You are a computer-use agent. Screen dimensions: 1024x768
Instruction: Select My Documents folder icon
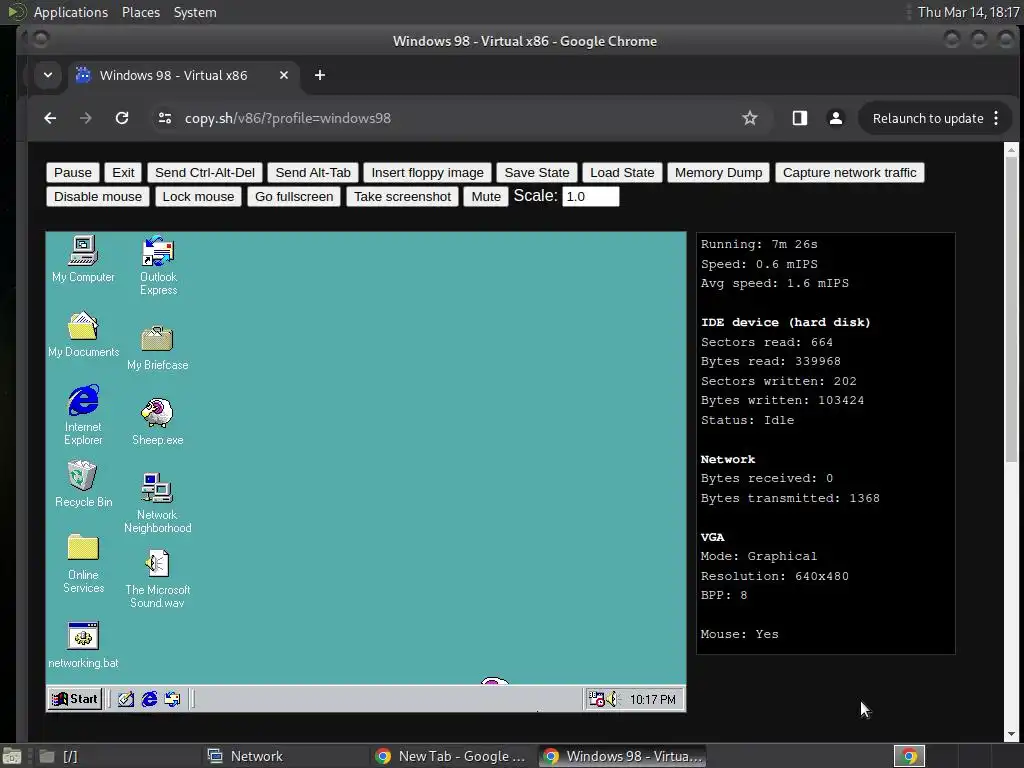click(83, 334)
